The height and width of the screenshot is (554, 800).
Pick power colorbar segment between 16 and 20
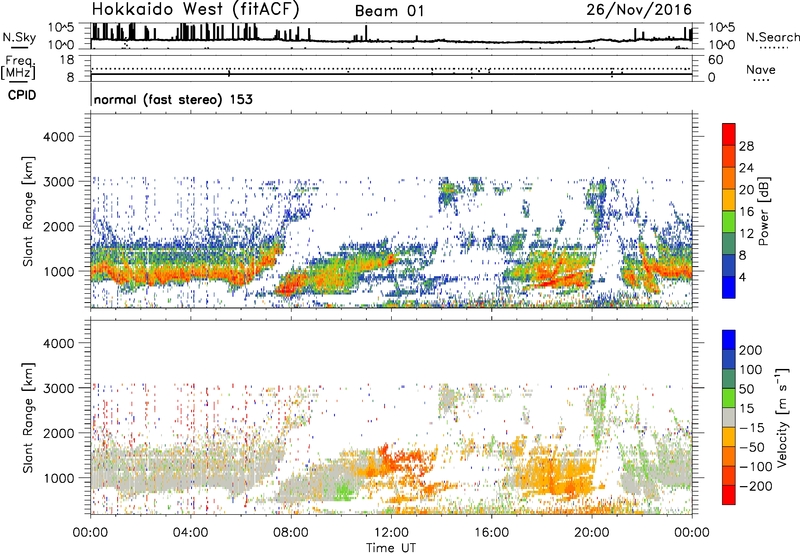[x=729, y=200]
